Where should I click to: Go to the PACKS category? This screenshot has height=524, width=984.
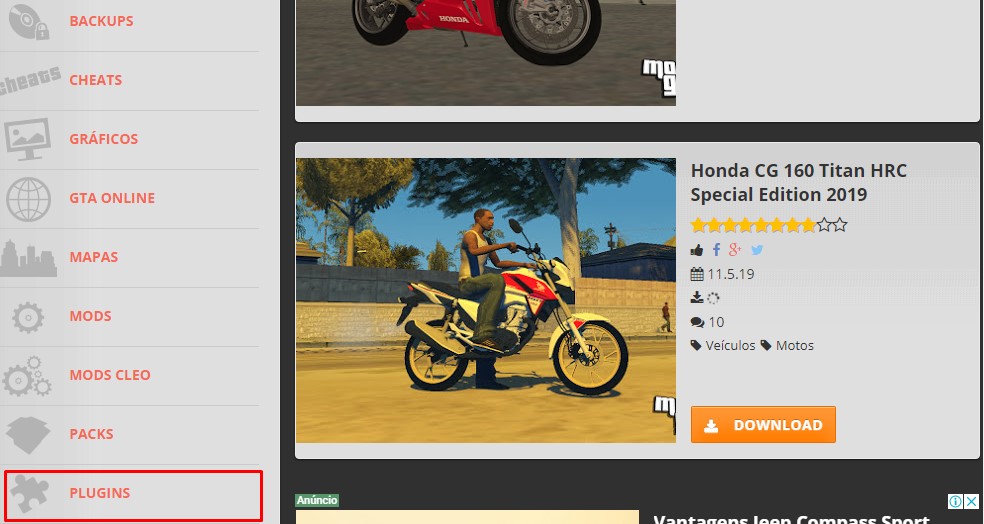(91, 434)
